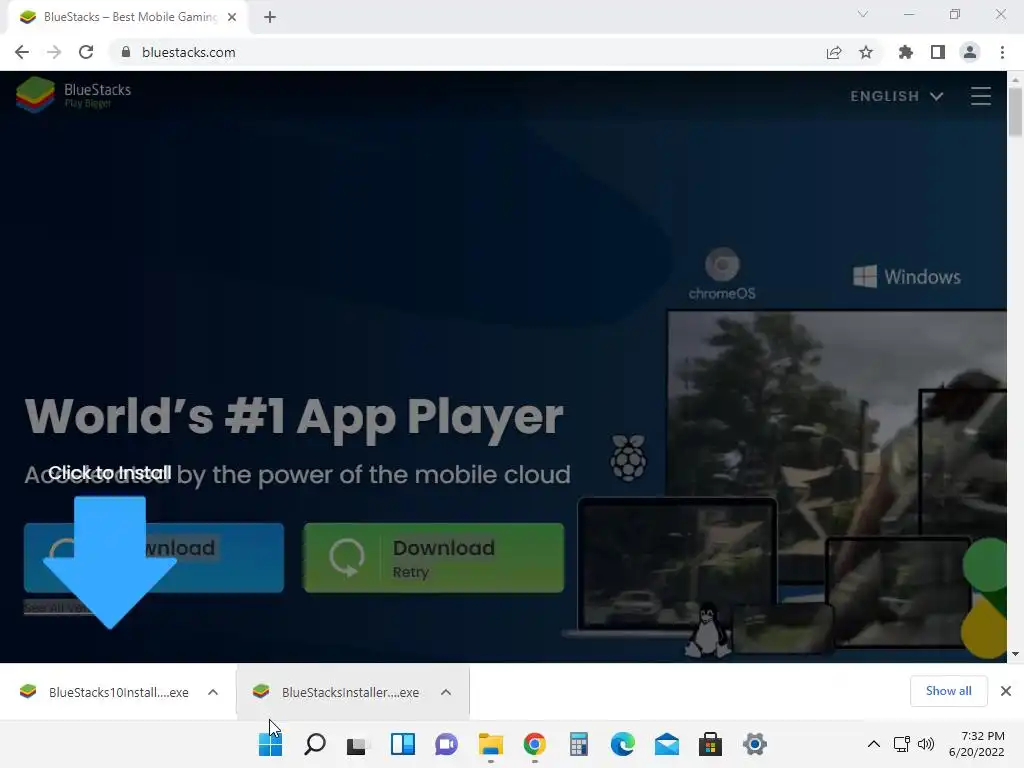Screen dimensions: 1024x768
Task: Click the green Download Retry button
Action: pos(434,558)
